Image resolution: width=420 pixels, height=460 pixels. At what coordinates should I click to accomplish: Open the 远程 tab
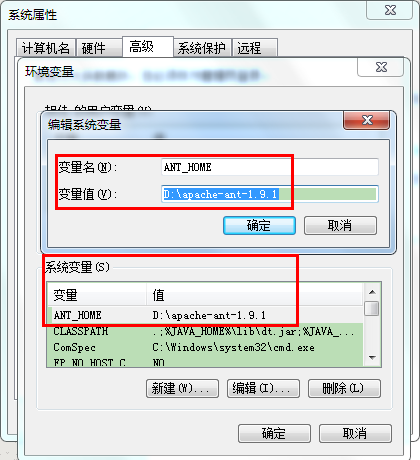pyautogui.click(x=255, y=48)
